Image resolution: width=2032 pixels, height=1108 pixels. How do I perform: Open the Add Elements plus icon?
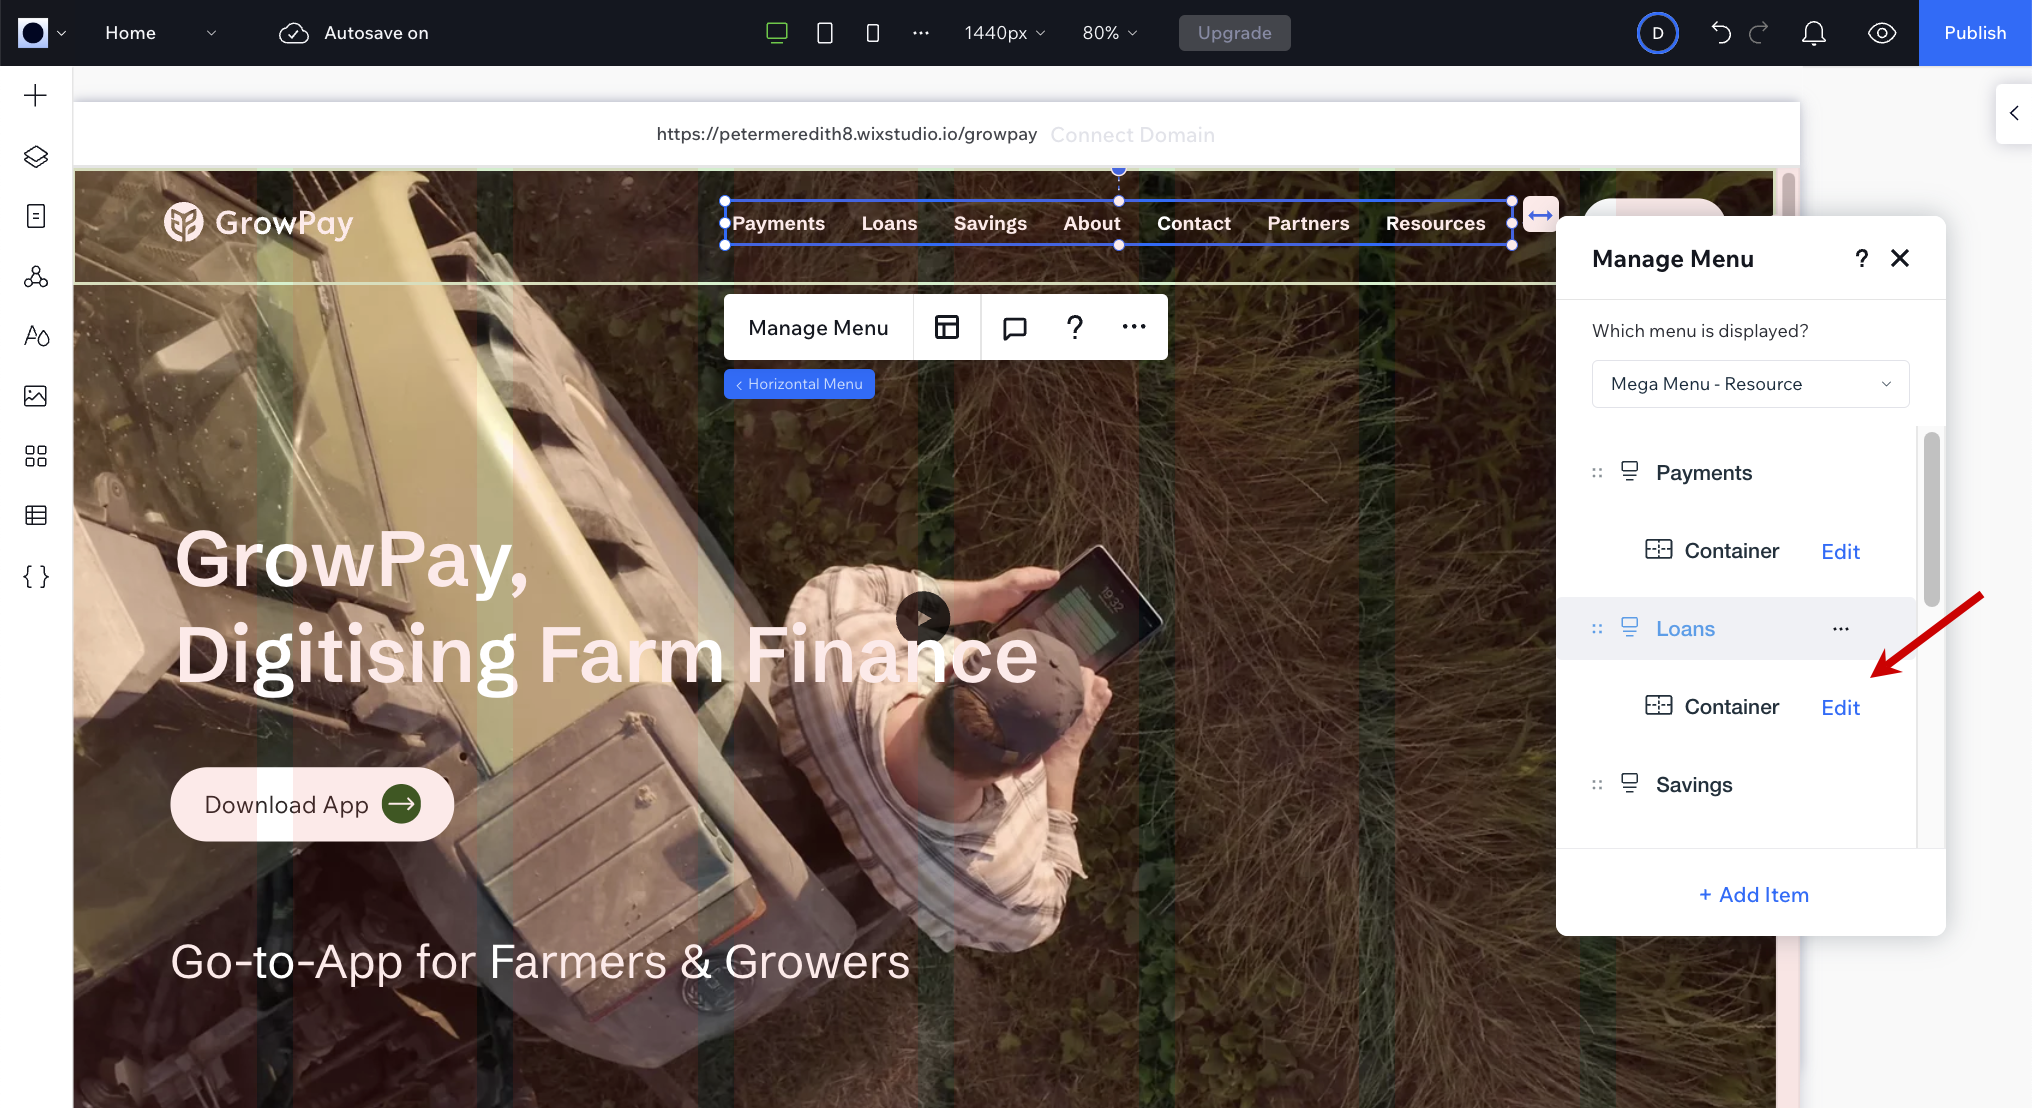click(36, 96)
